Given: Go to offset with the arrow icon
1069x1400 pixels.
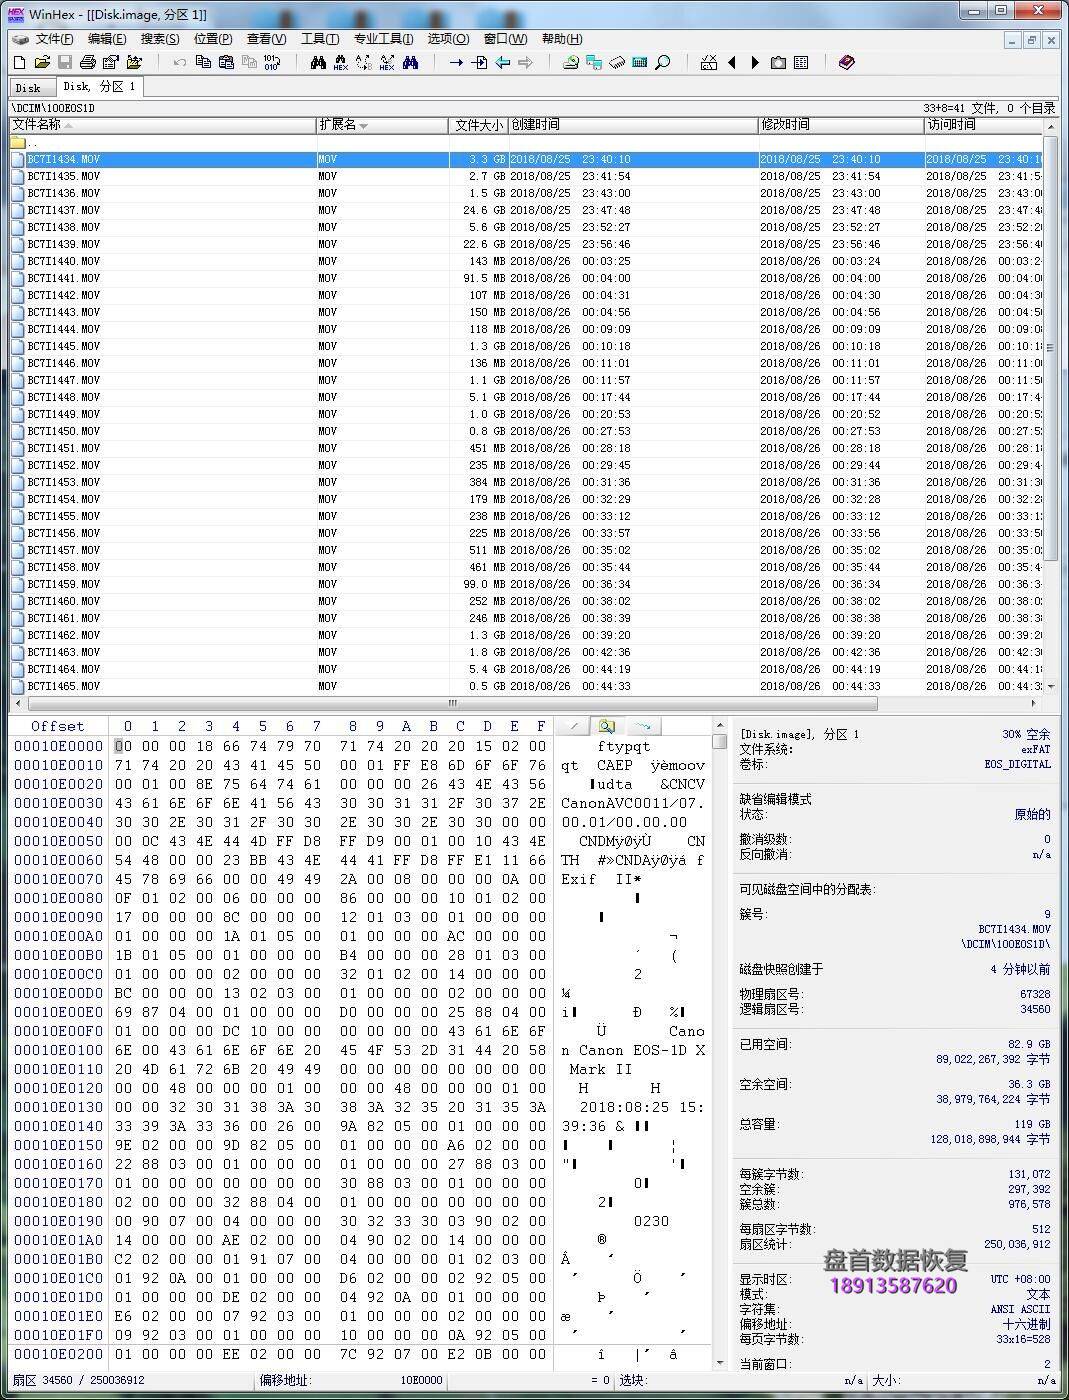Looking at the screenshot, I should [456, 62].
